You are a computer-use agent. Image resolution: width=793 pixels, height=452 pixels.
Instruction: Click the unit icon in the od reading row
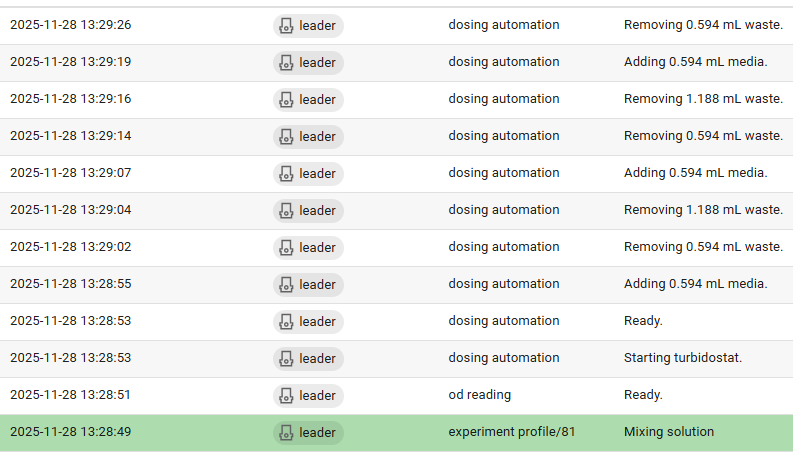[x=286, y=395]
